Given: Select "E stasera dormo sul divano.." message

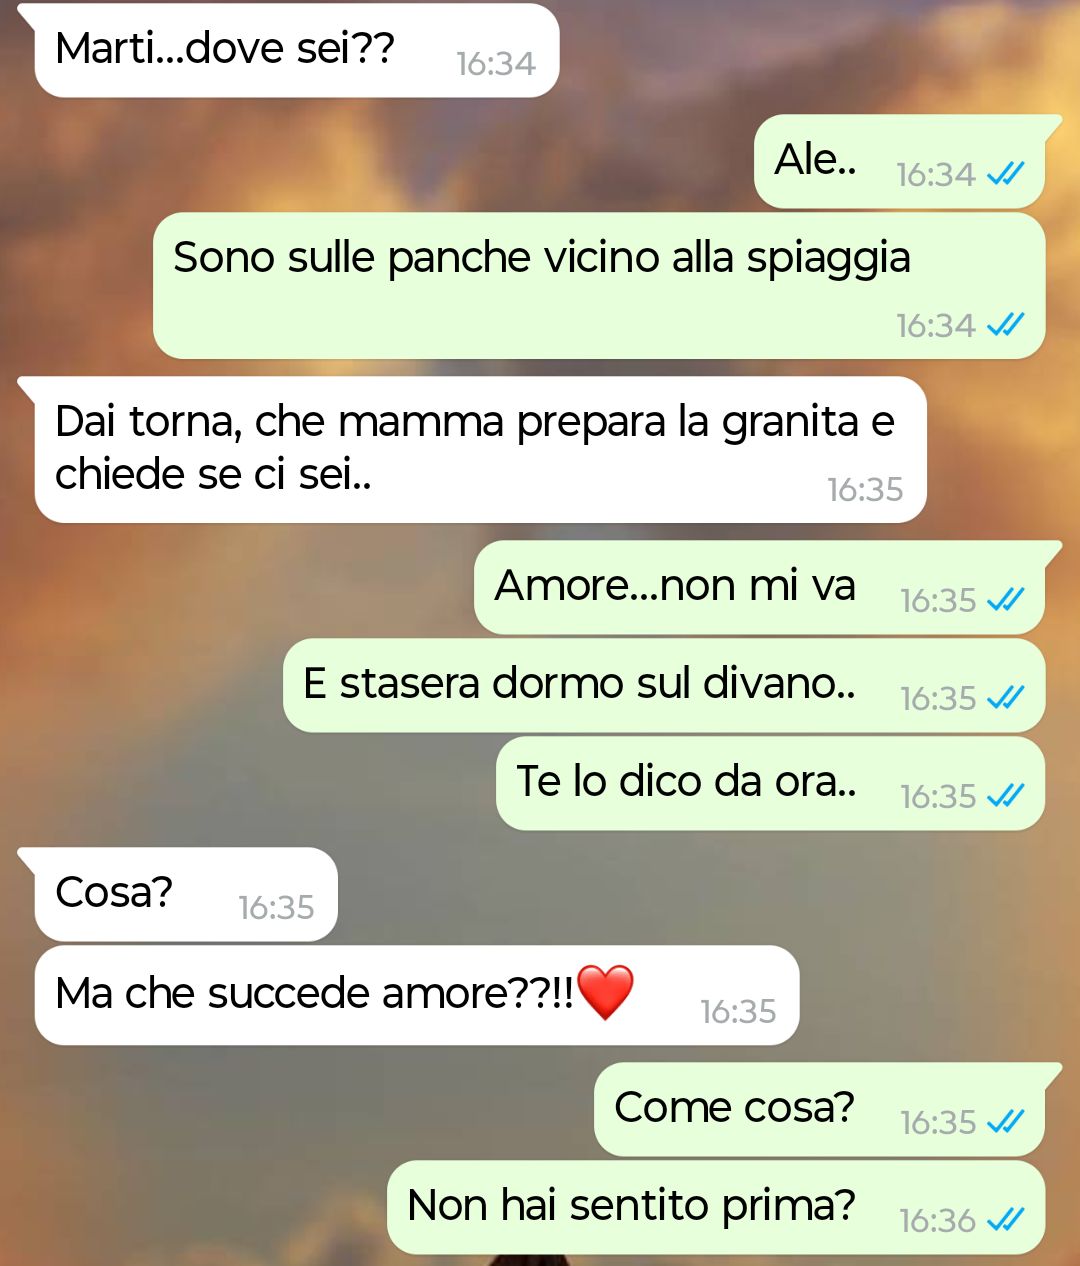Looking at the screenshot, I should click(x=664, y=686).
